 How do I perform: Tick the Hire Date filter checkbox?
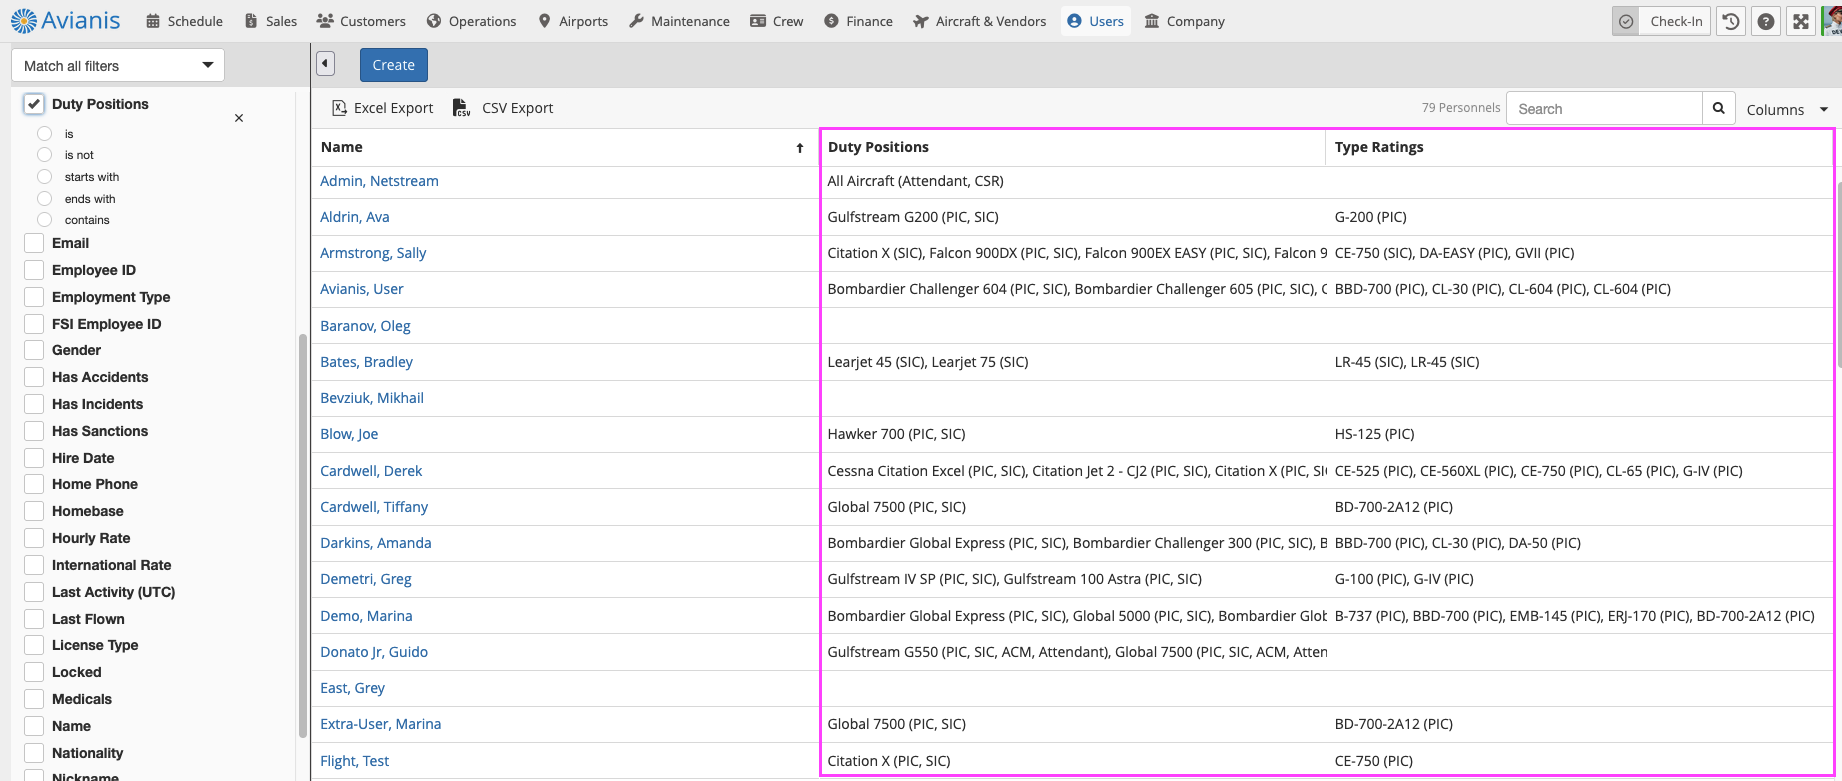point(34,458)
